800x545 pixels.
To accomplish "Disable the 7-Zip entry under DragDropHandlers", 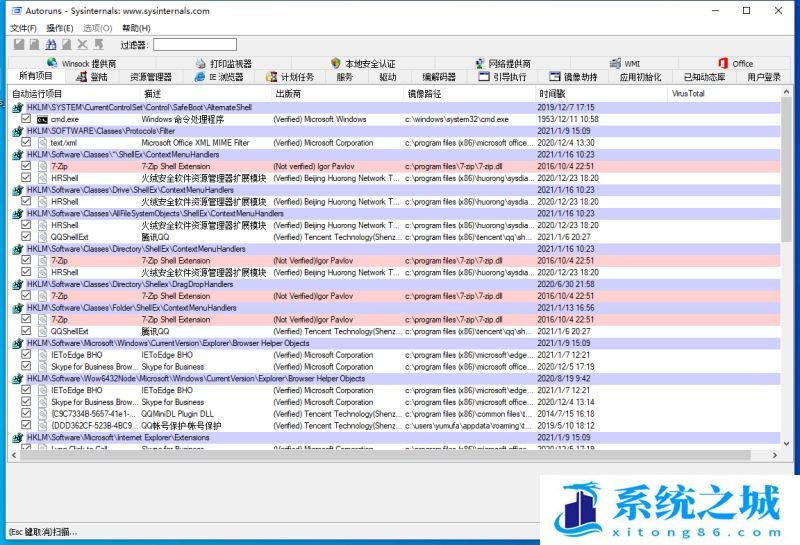I will [26, 295].
